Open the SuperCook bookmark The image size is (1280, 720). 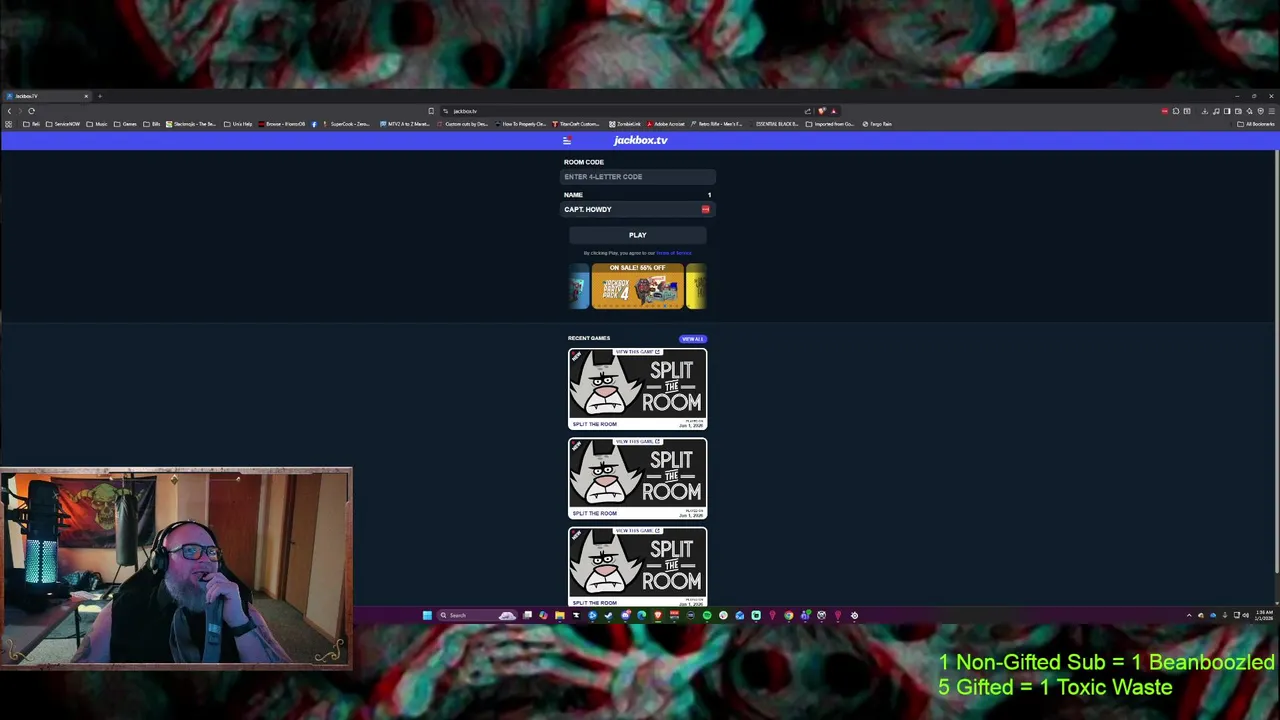tap(347, 124)
